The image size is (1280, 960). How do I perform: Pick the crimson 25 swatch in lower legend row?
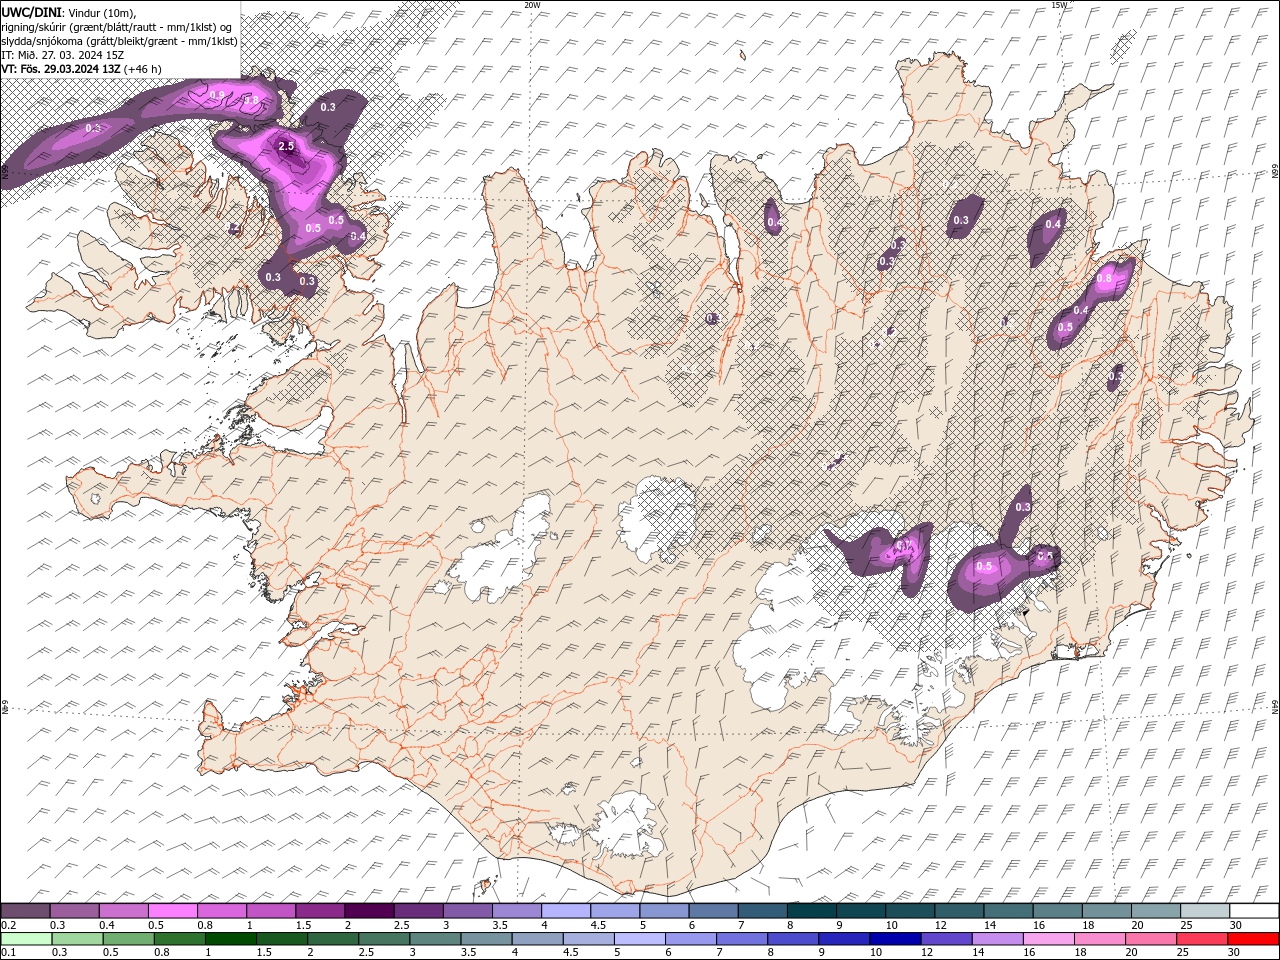coord(1202,939)
